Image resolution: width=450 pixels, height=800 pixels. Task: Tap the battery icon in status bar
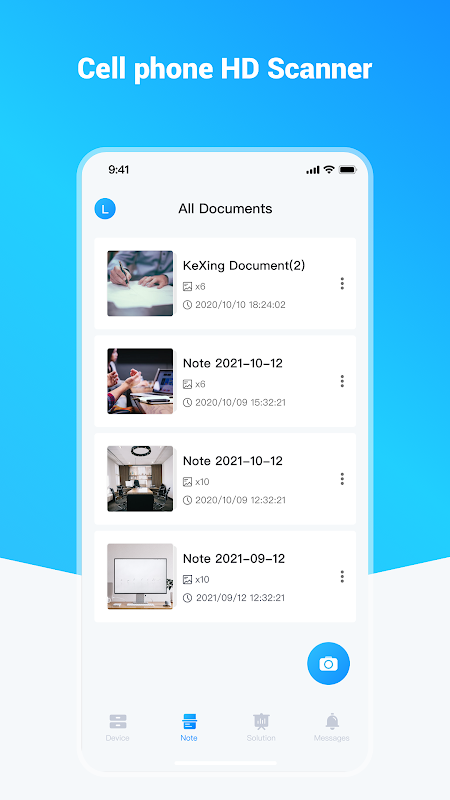click(x=347, y=170)
